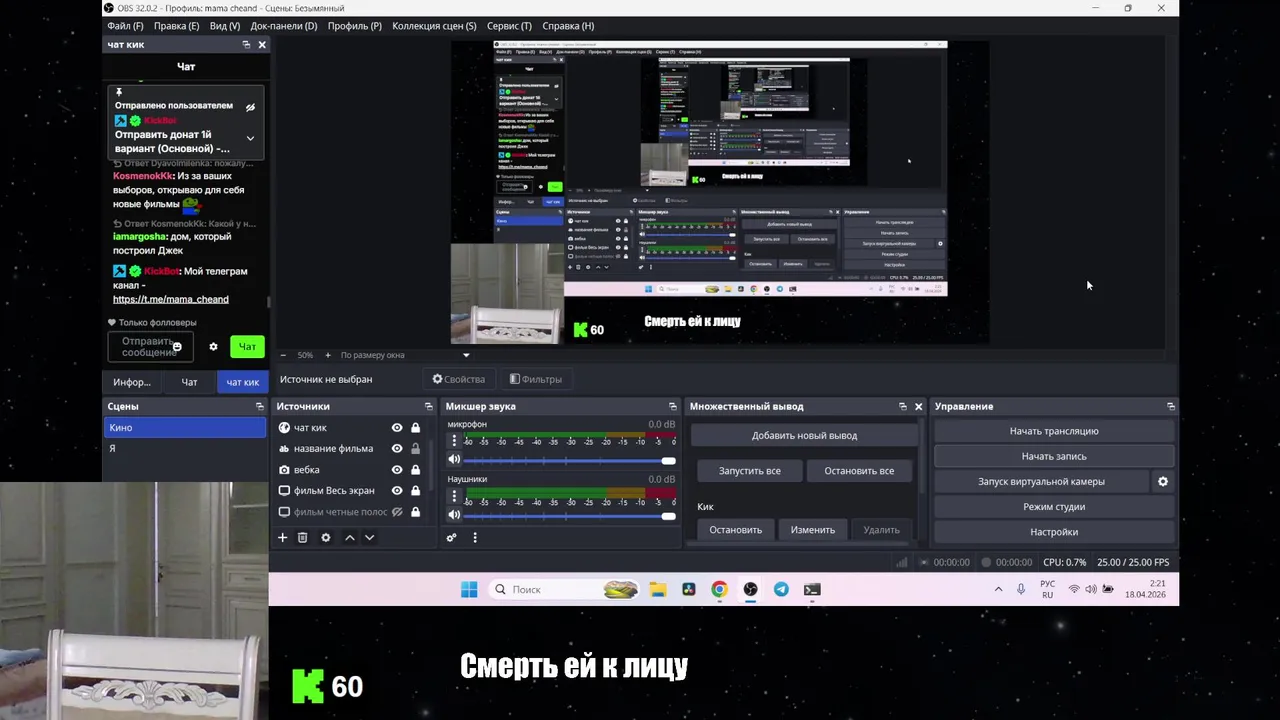
Task: Float the Сцены dock panel
Action: click(260, 407)
